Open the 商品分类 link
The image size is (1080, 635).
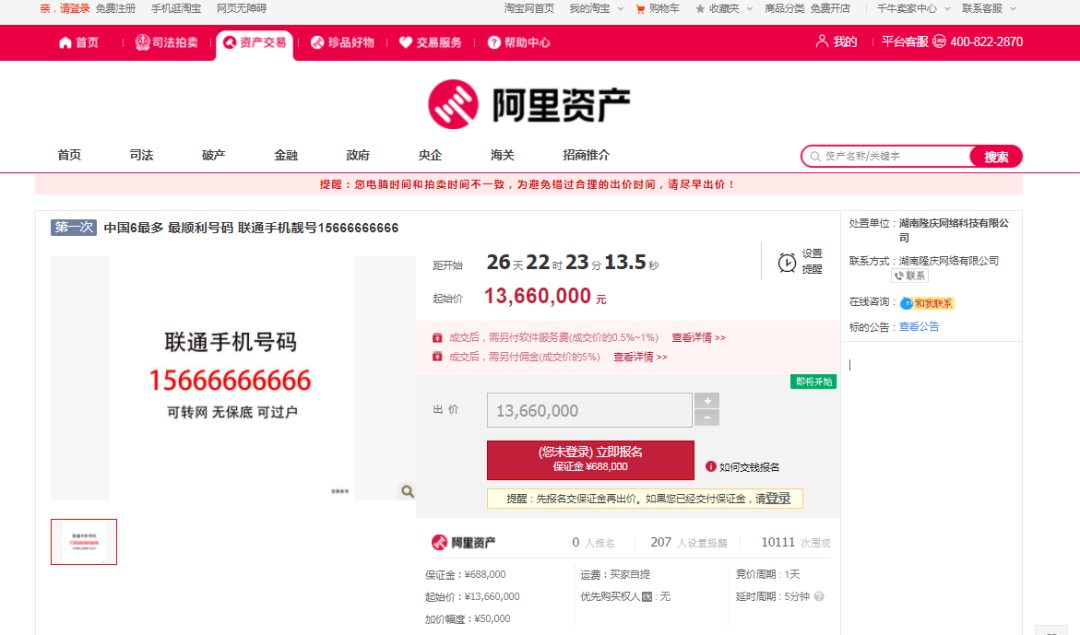785,8
